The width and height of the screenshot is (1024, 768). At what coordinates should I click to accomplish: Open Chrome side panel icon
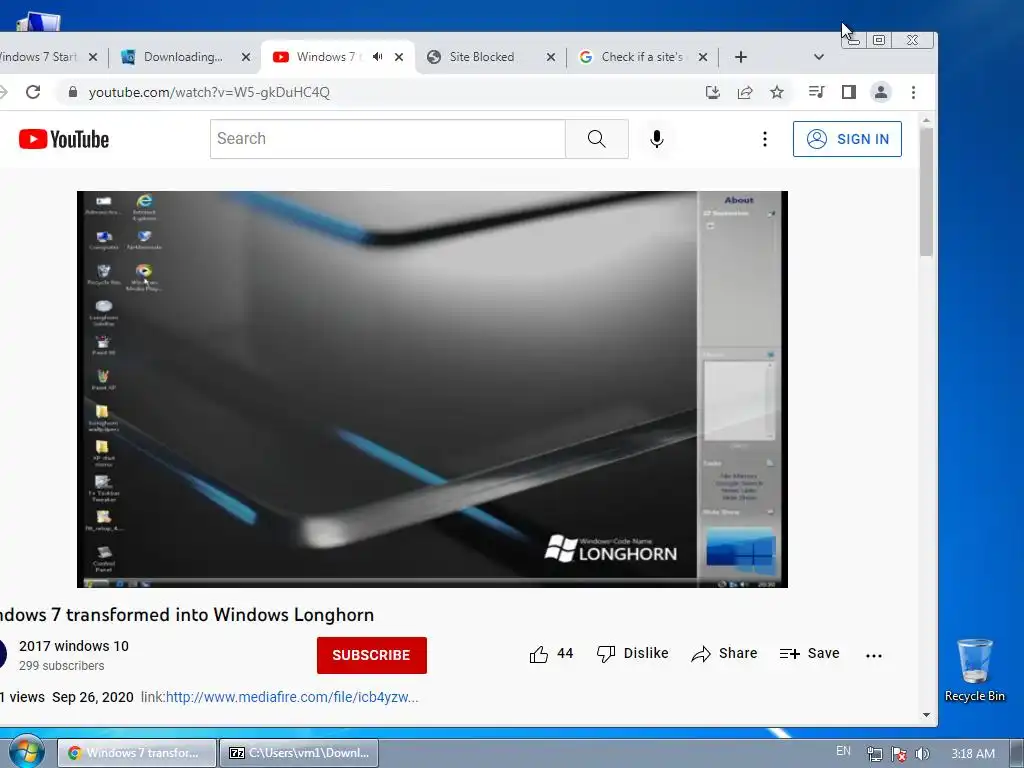tap(848, 92)
